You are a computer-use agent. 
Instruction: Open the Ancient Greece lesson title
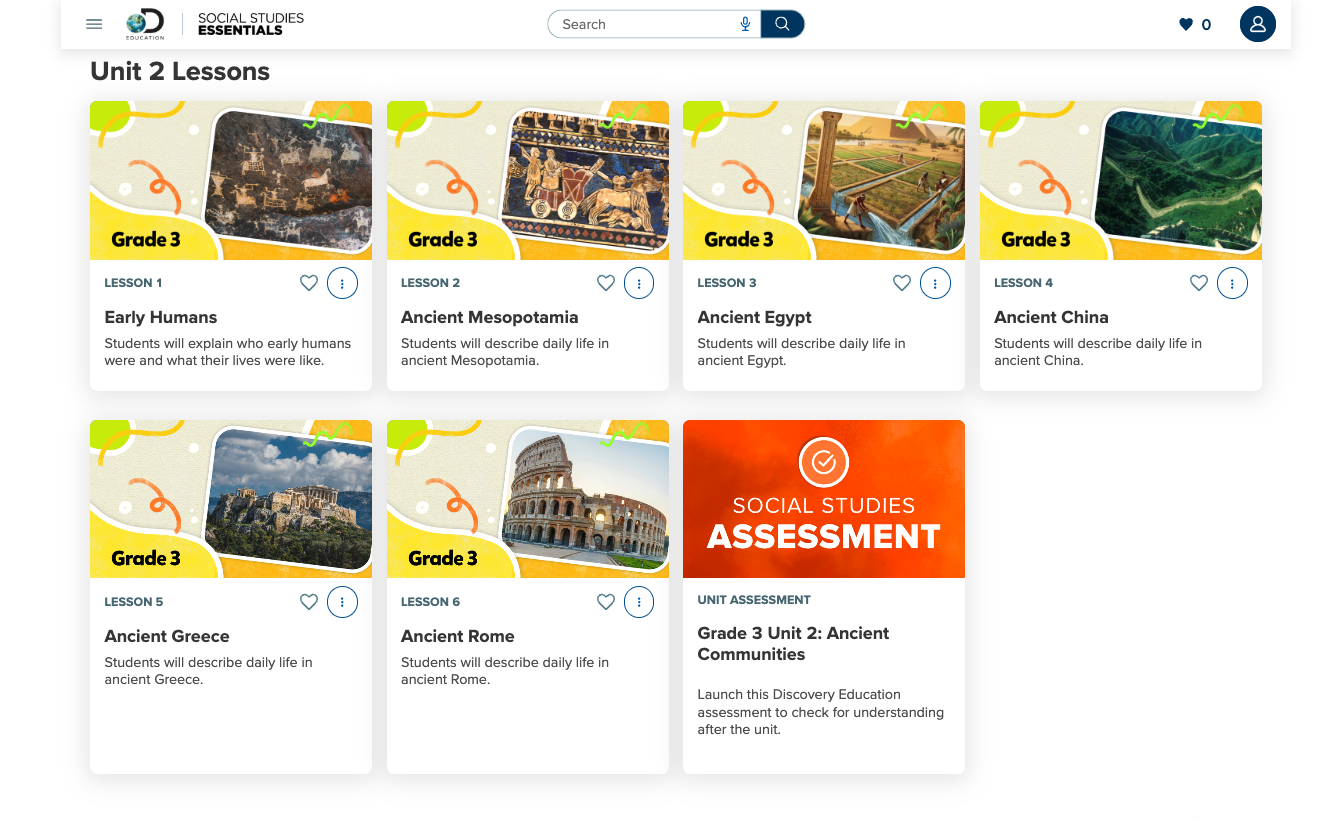tap(167, 636)
